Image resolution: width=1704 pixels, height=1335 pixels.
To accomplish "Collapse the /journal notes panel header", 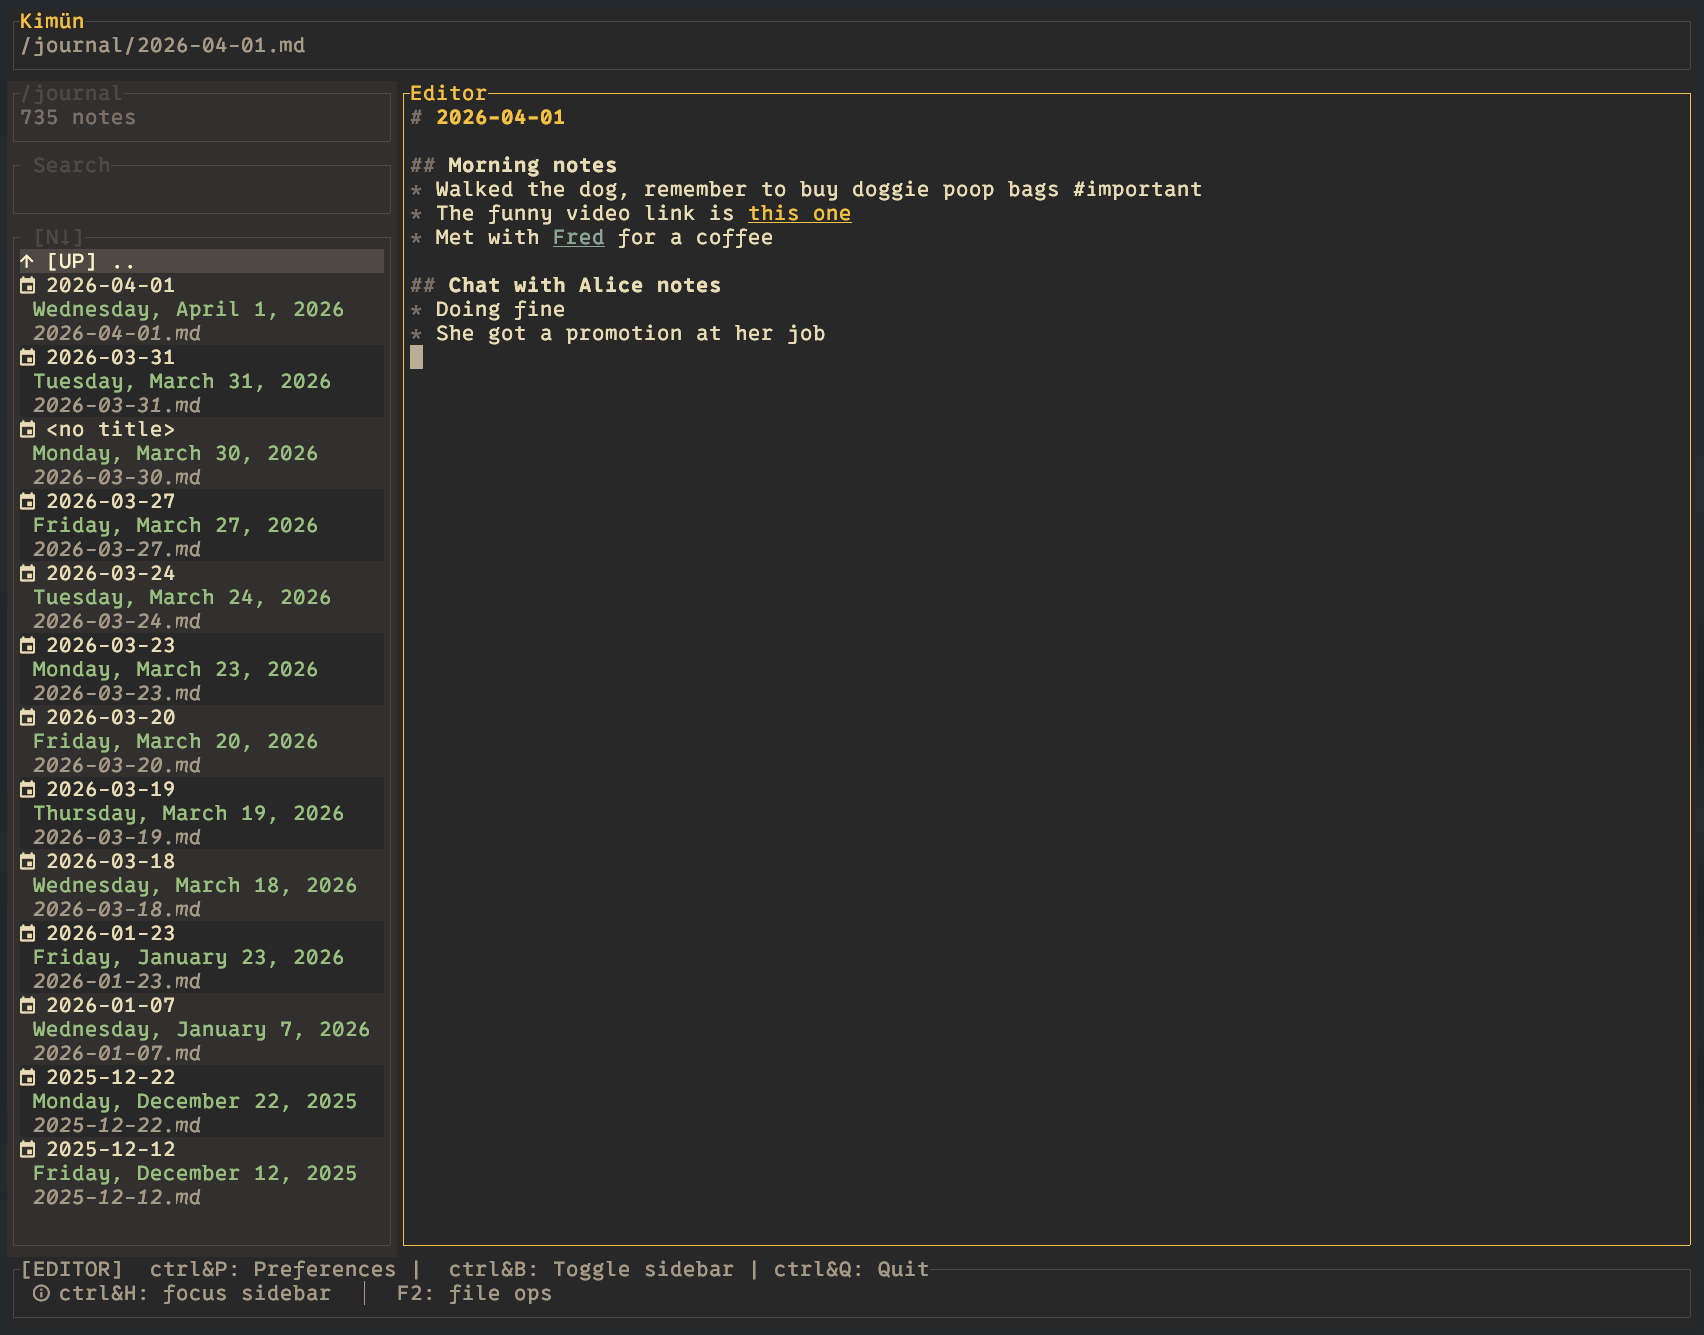I will pos(70,92).
